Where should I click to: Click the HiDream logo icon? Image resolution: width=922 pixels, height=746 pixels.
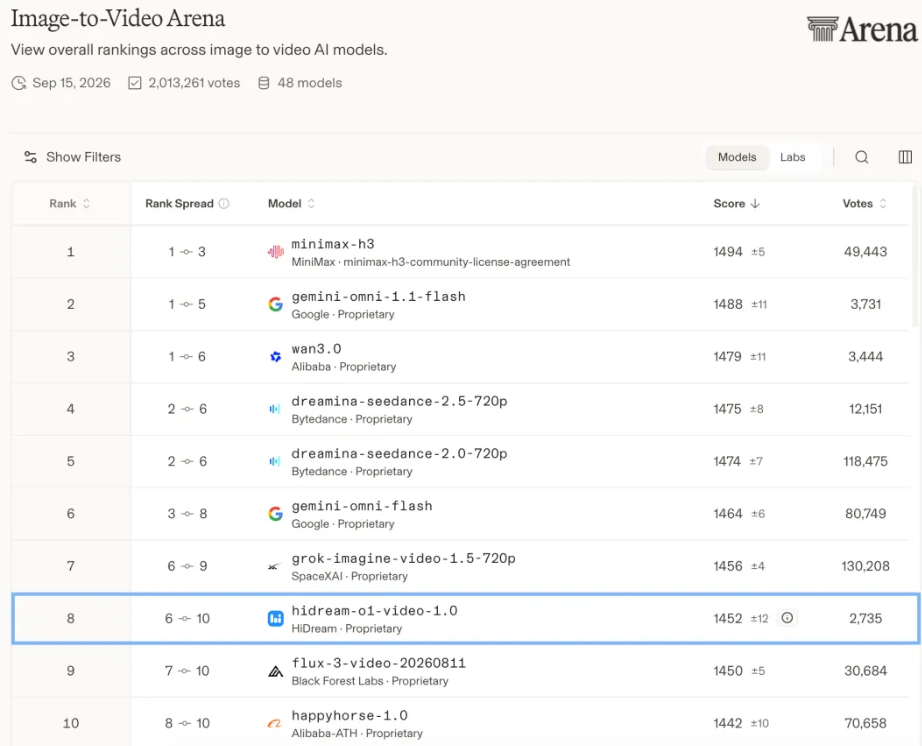(275, 618)
